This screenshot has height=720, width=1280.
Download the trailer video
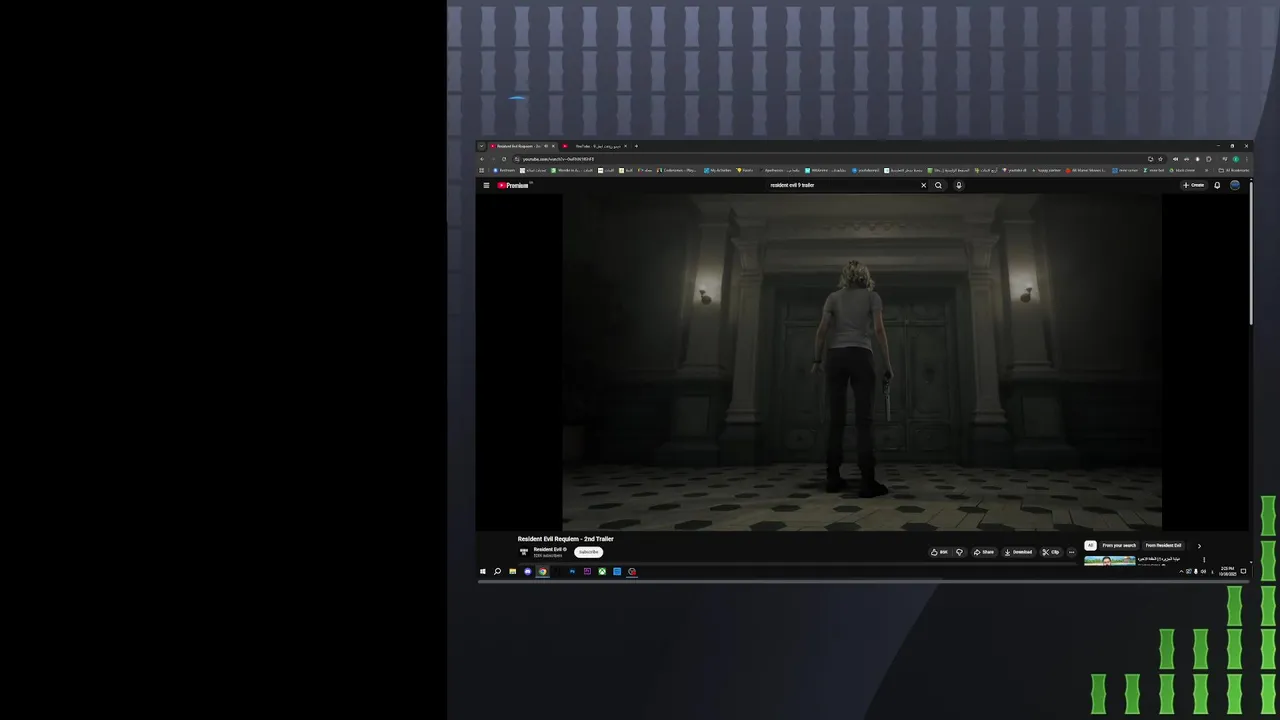1018,552
